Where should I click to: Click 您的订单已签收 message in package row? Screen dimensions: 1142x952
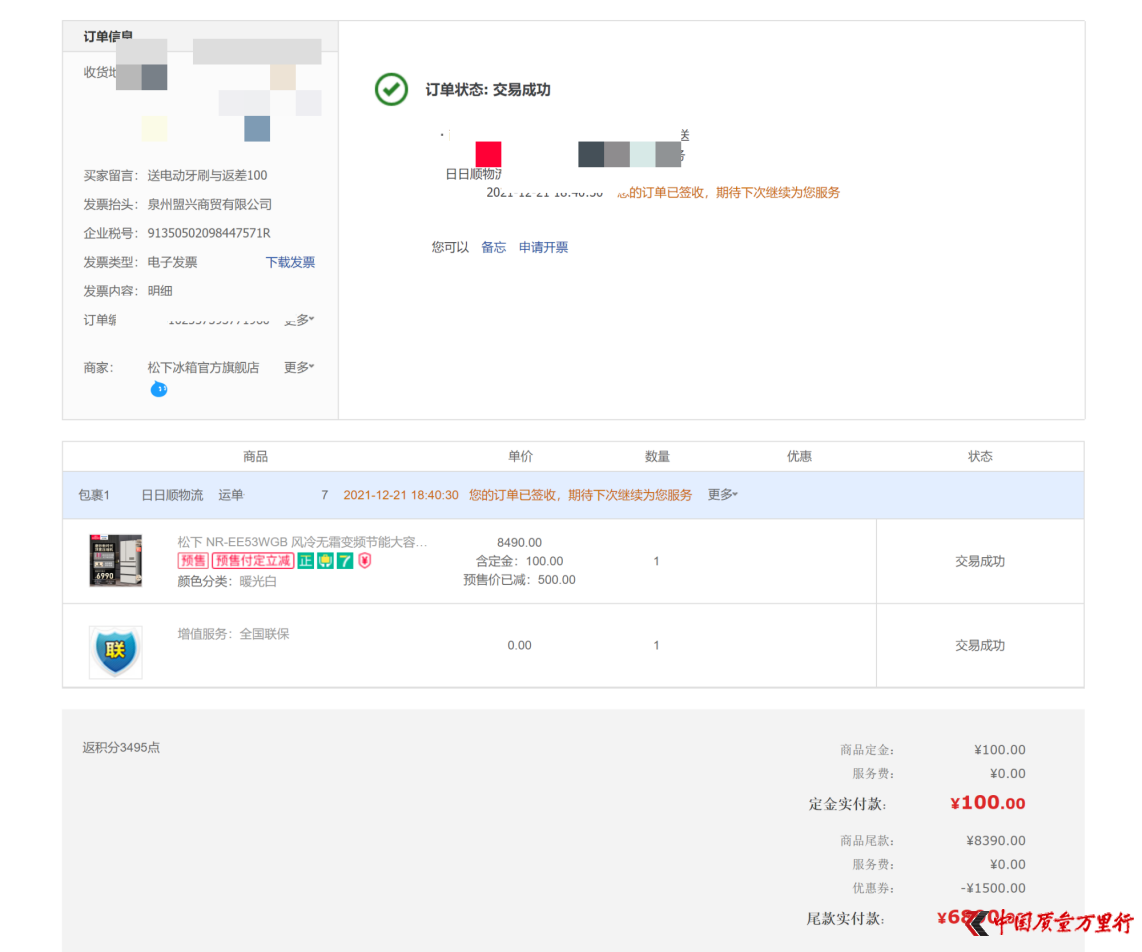[x=580, y=495]
